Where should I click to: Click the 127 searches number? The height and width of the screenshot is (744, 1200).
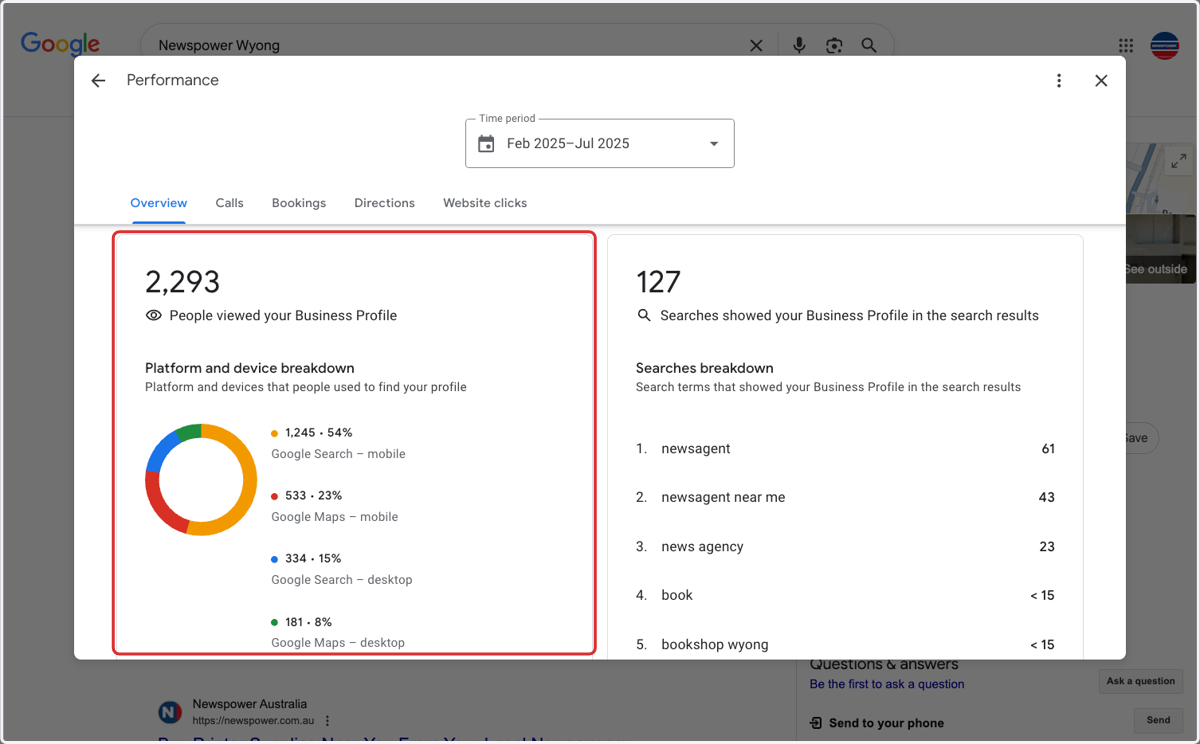[x=658, y=282]
